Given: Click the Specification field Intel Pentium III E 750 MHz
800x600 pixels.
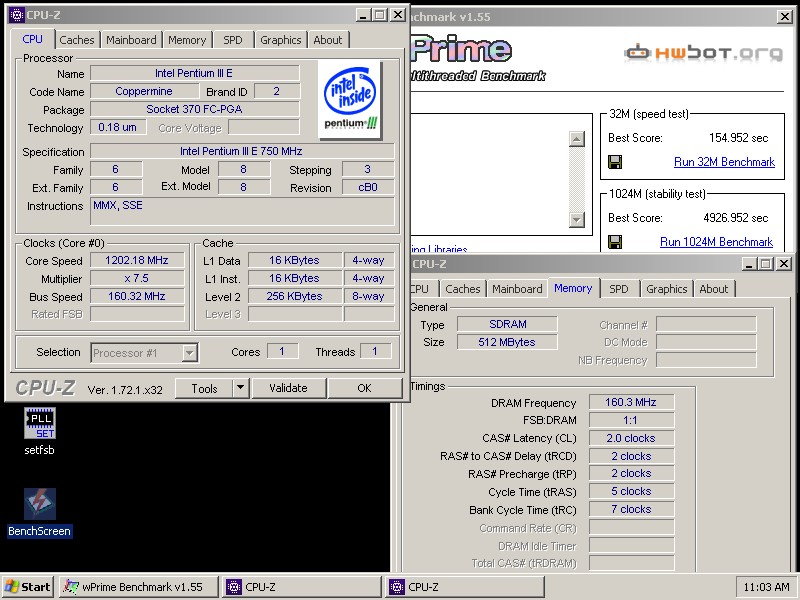Looking at the screenshot, I should tap(242, 152).
